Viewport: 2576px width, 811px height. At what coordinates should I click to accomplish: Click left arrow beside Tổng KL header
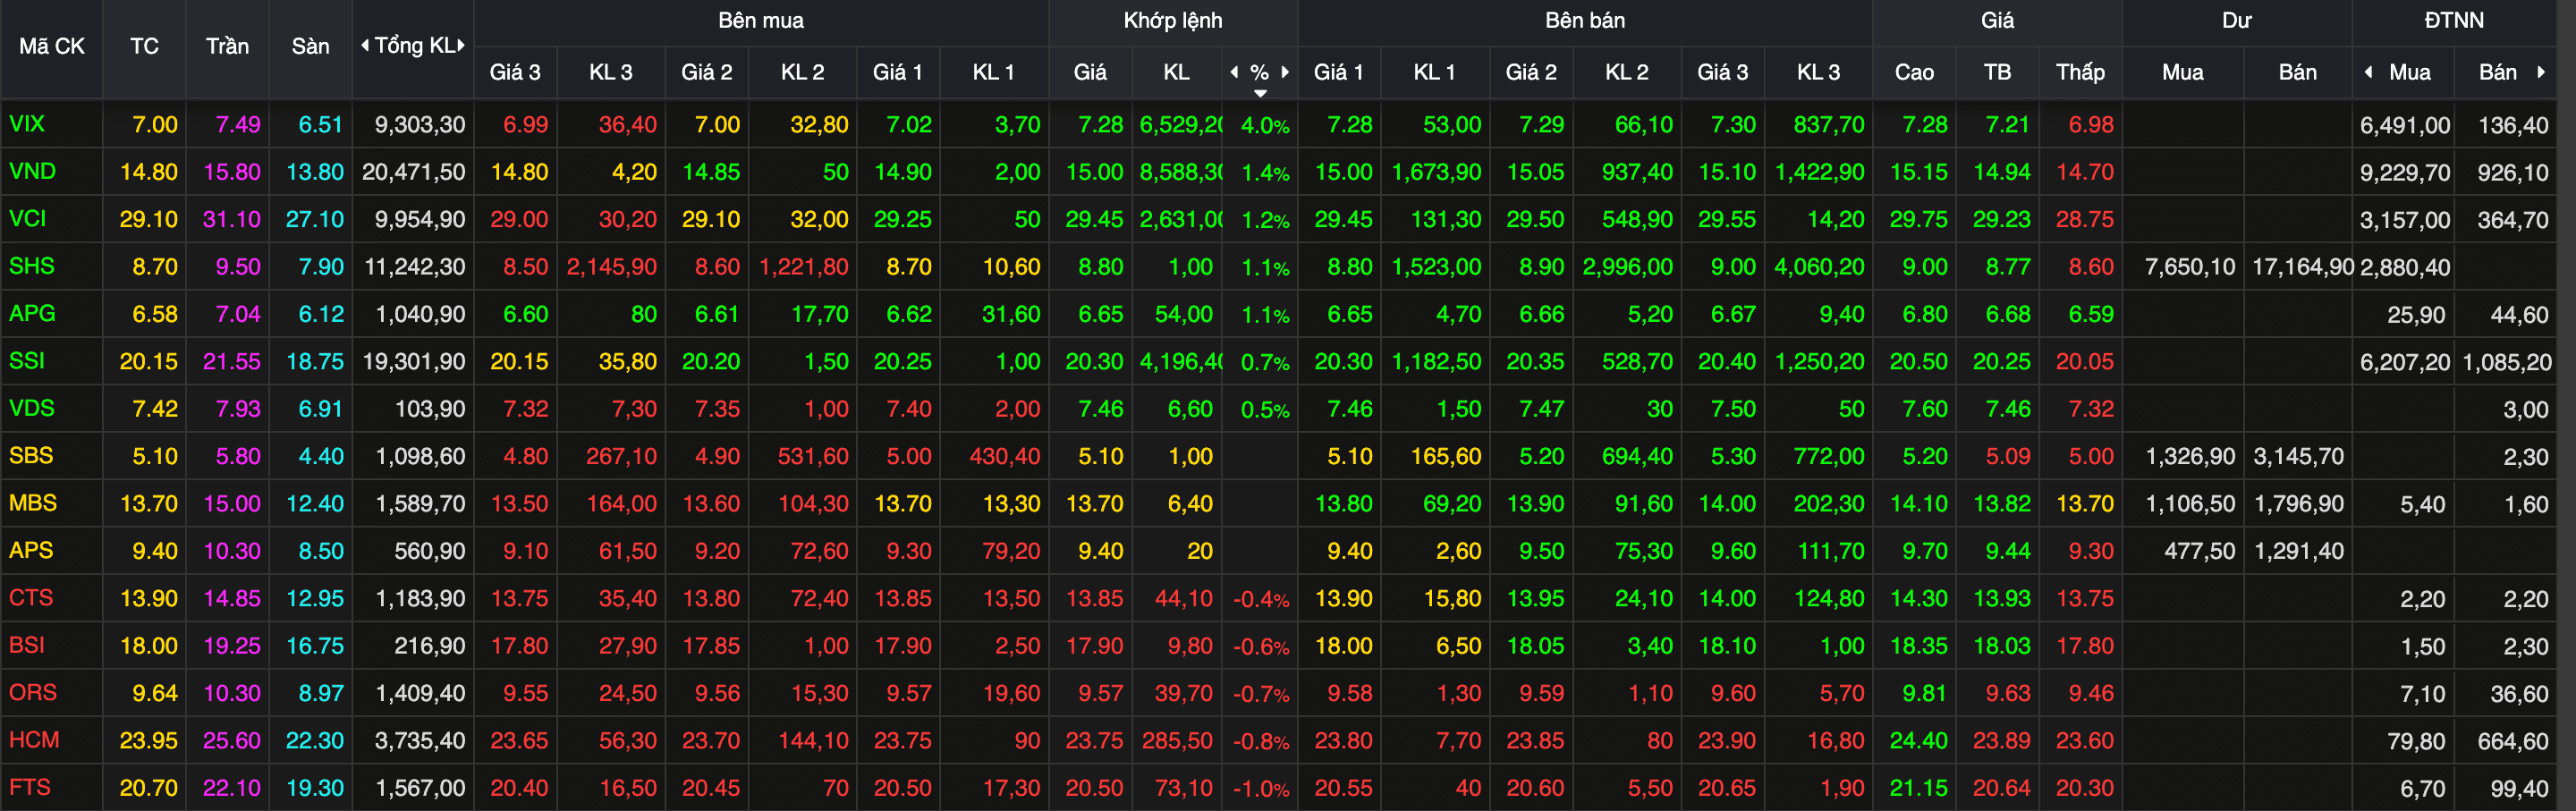coord(365,46)
